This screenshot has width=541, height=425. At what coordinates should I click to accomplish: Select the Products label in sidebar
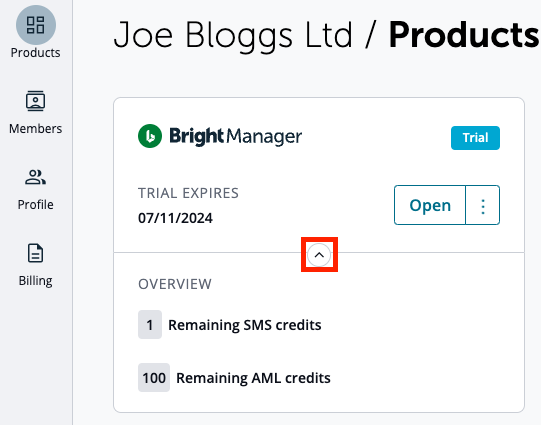pyautogui.click(x=36, y=53)
